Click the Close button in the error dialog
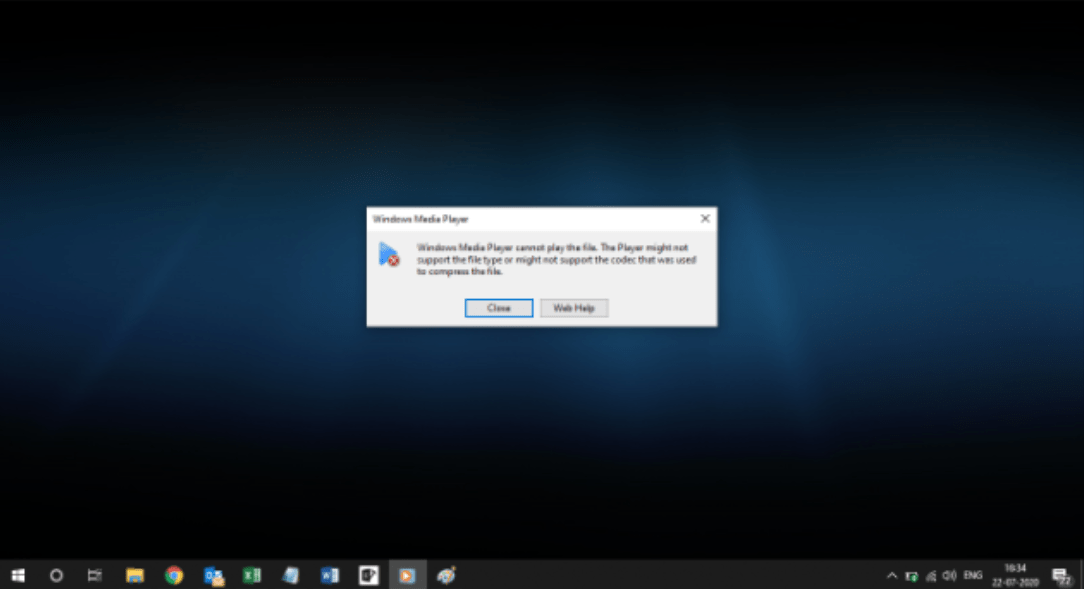This screenshot has width=1084, height=589. click(498, 308)
